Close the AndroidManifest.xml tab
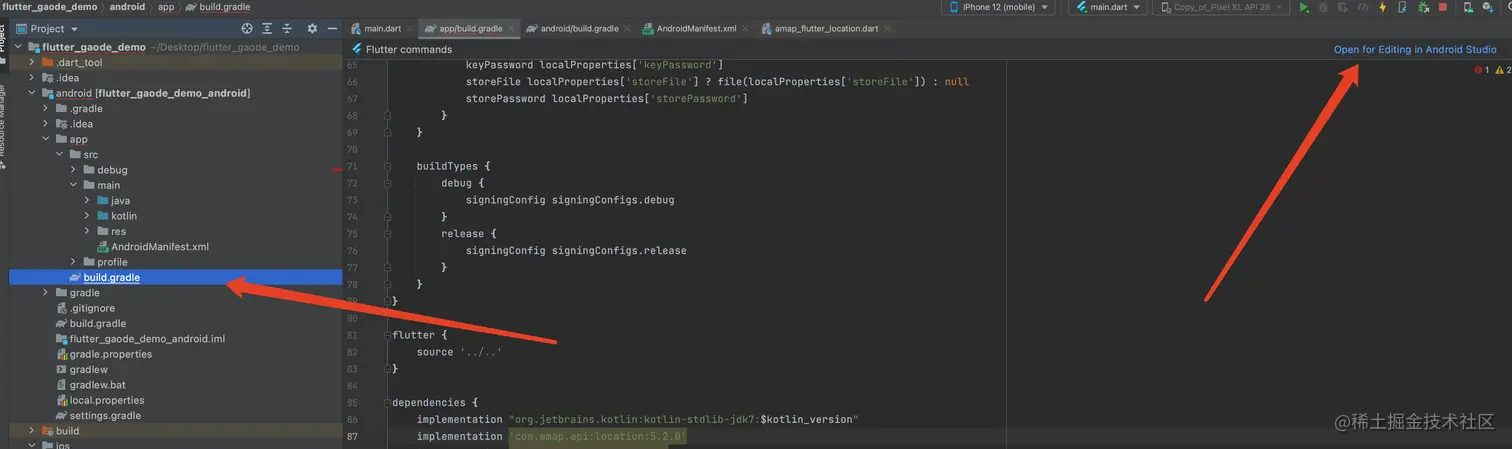1512x449 pixels. click(x=747, y=29)
